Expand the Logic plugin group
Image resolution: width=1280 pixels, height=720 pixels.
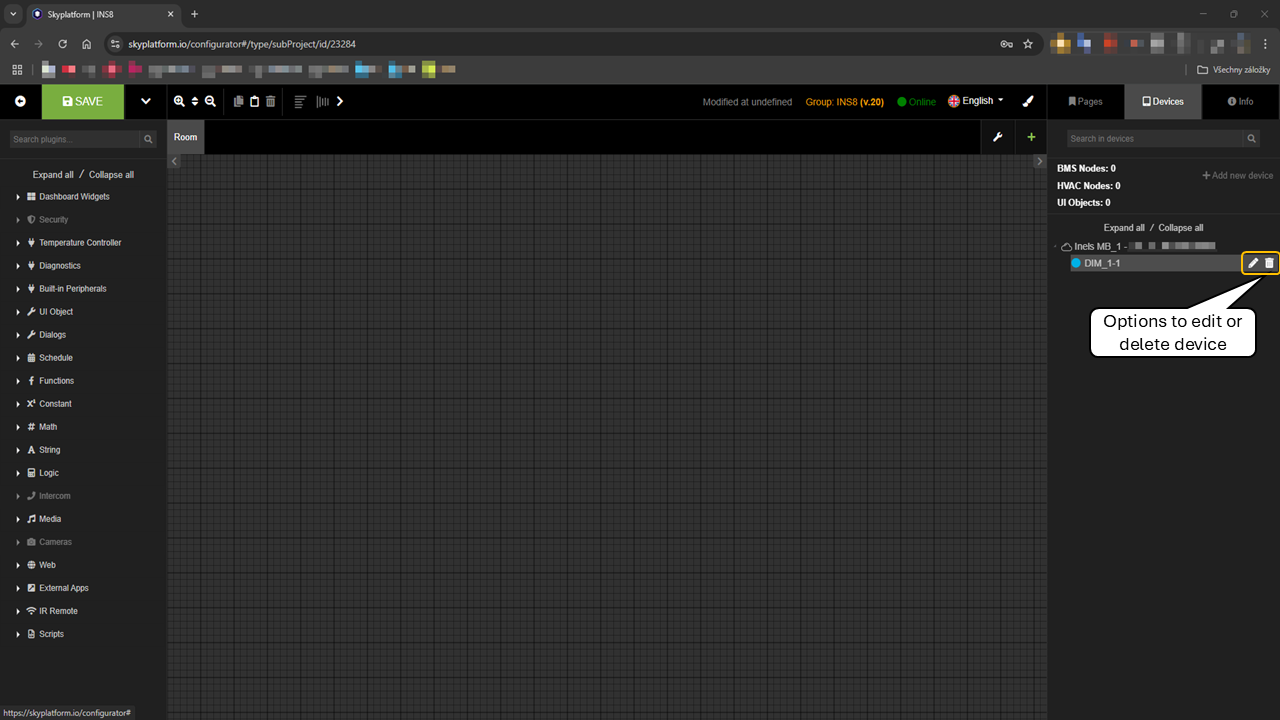click(48, 473)
